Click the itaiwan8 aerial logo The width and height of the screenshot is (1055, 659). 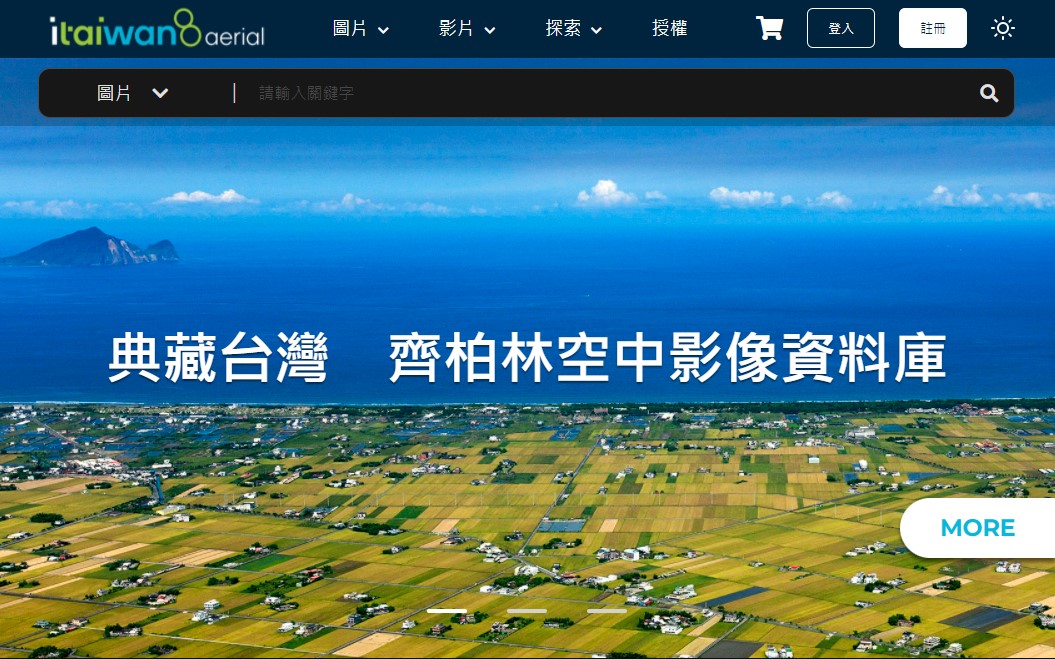coord(157,29)
